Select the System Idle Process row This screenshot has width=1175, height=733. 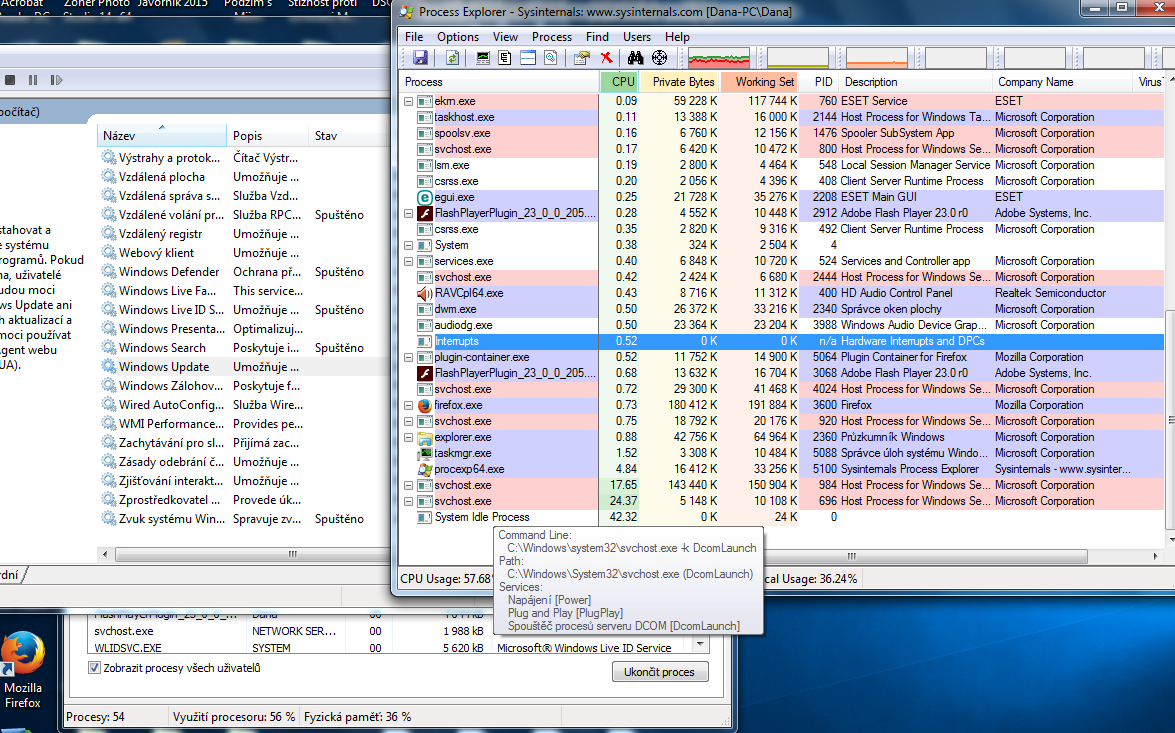[x=481, y=517]
